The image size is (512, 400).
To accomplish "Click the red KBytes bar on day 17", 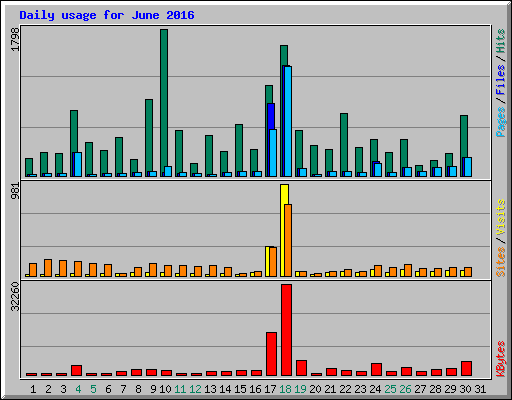I will (271, 354).
